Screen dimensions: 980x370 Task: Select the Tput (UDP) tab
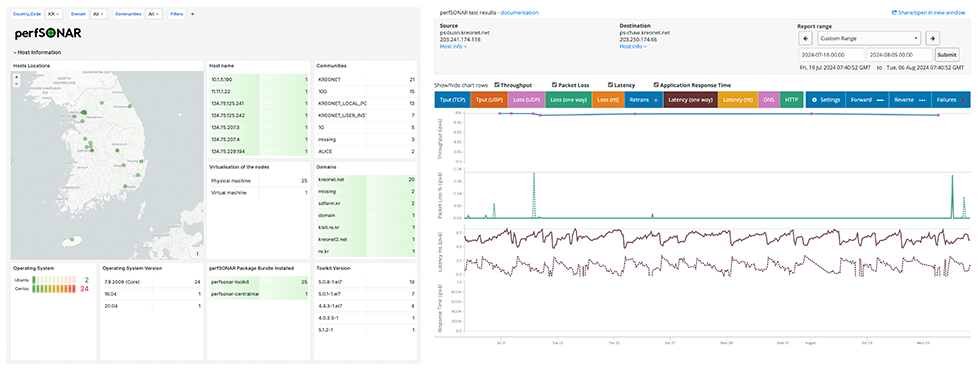488,99
